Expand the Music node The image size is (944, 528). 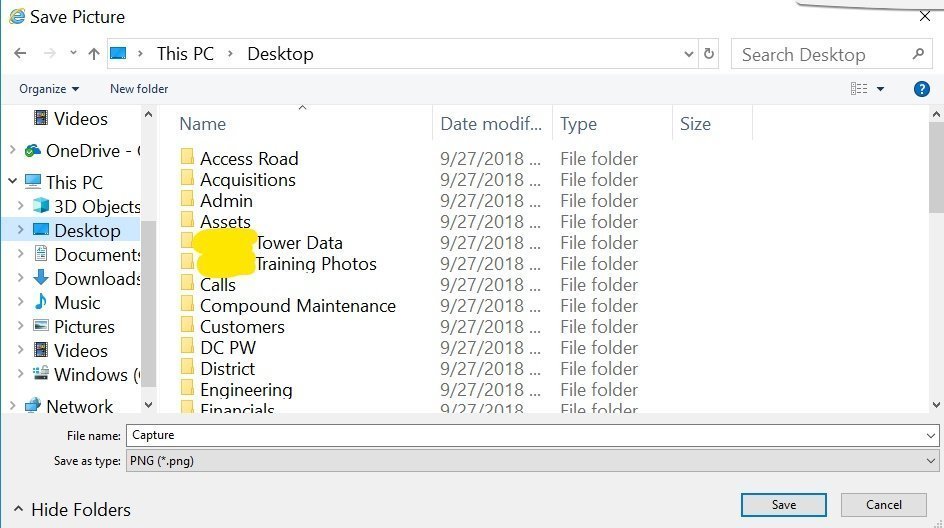[20, 302]
